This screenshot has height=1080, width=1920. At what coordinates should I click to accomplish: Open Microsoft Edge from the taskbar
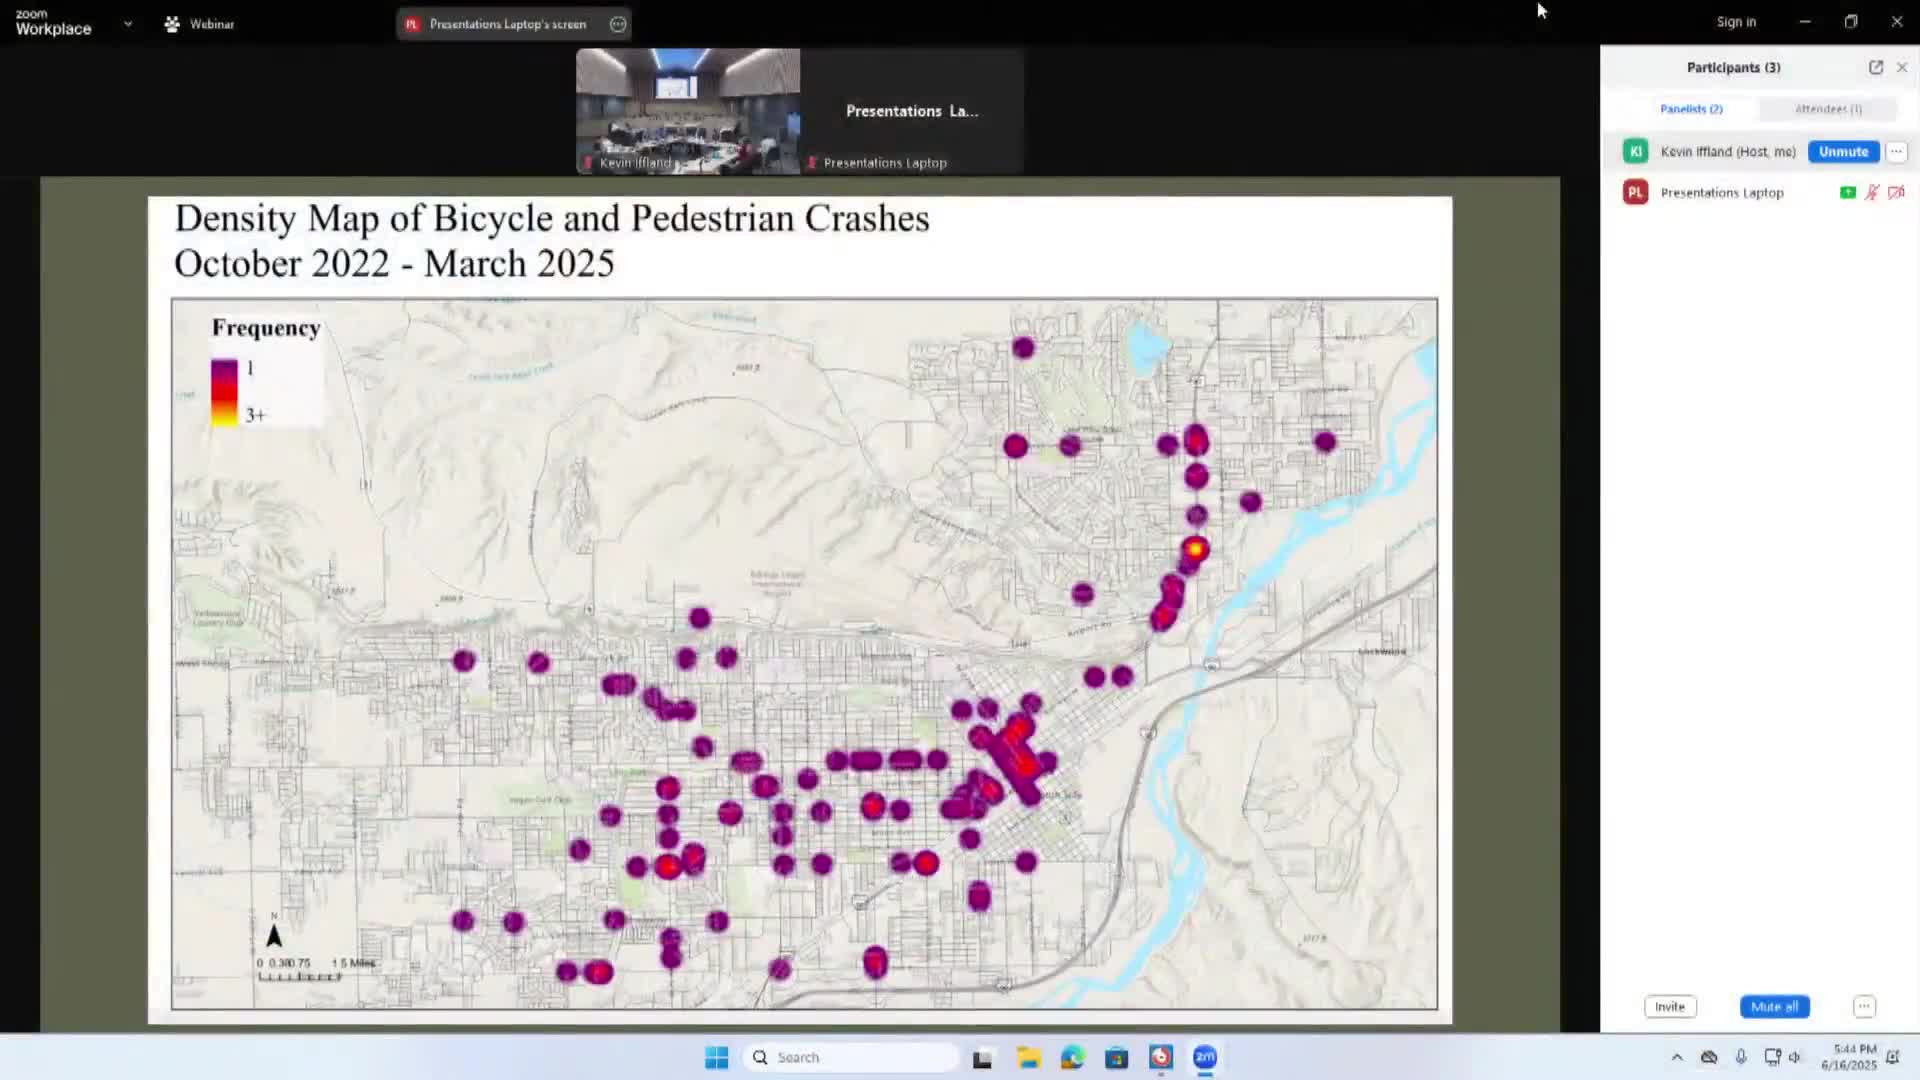1072,1058
